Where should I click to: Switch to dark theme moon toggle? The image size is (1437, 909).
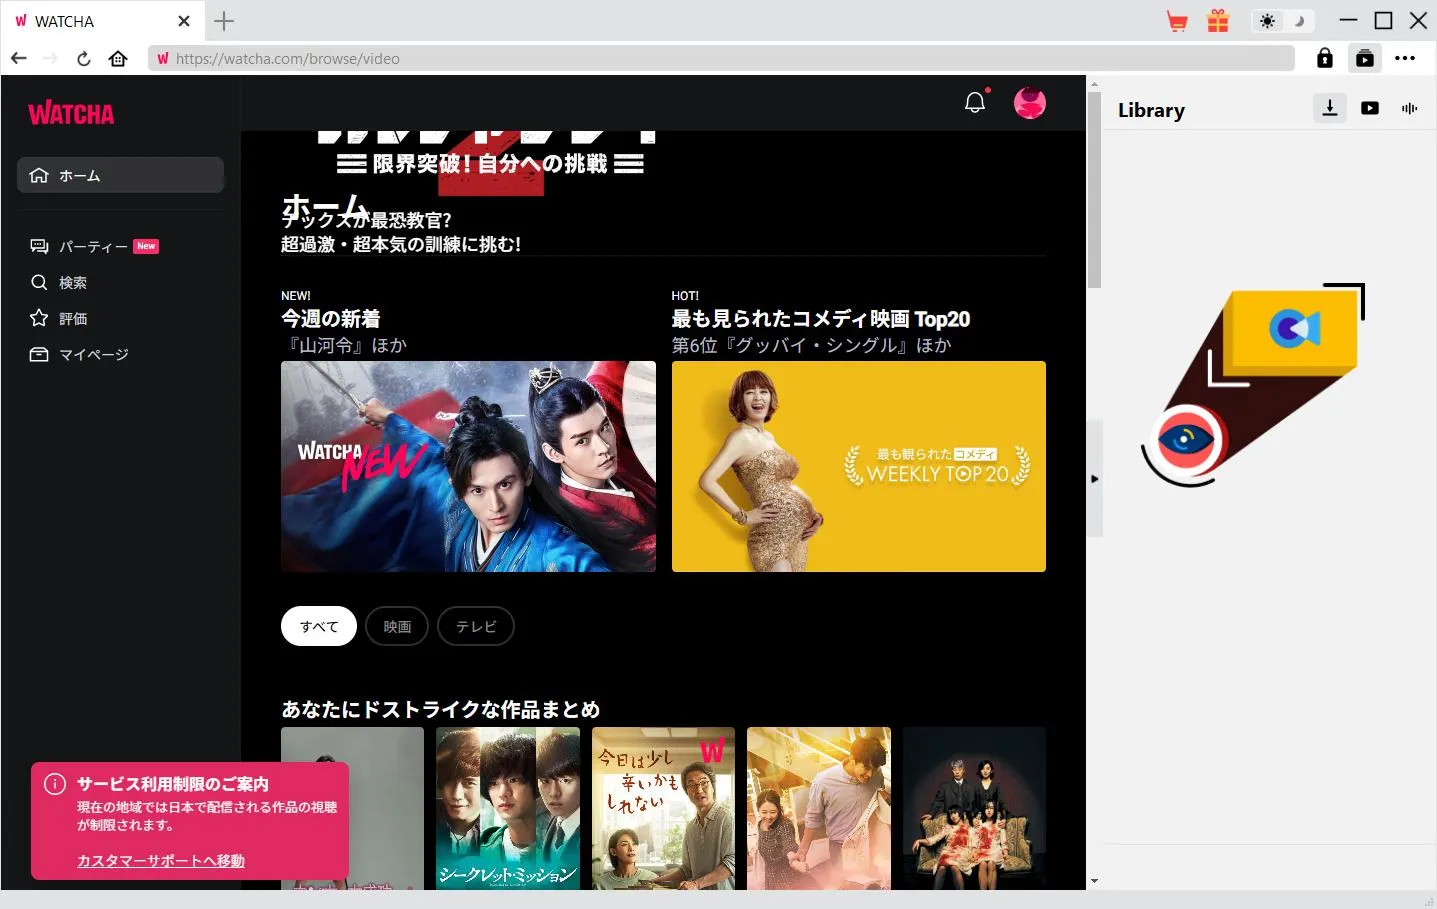[1299, 21]
